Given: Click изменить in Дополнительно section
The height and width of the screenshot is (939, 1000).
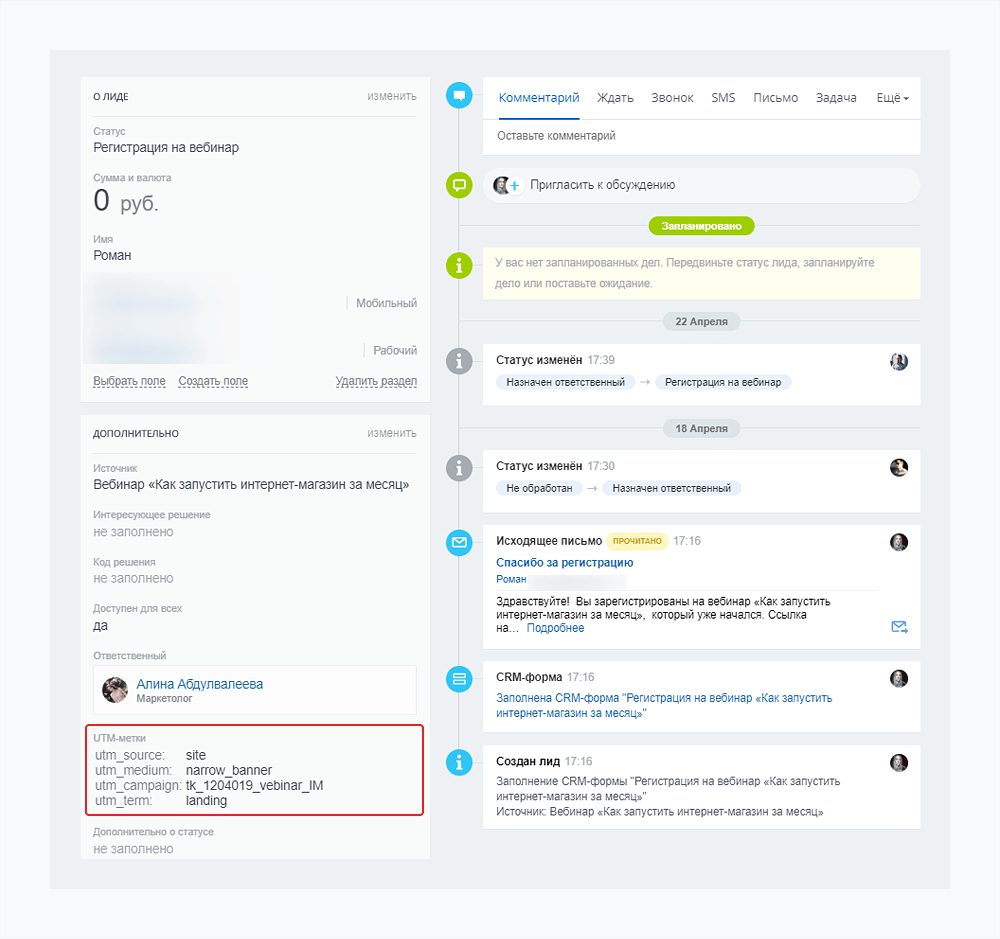Looking at the screenshot, I should 392,433.
